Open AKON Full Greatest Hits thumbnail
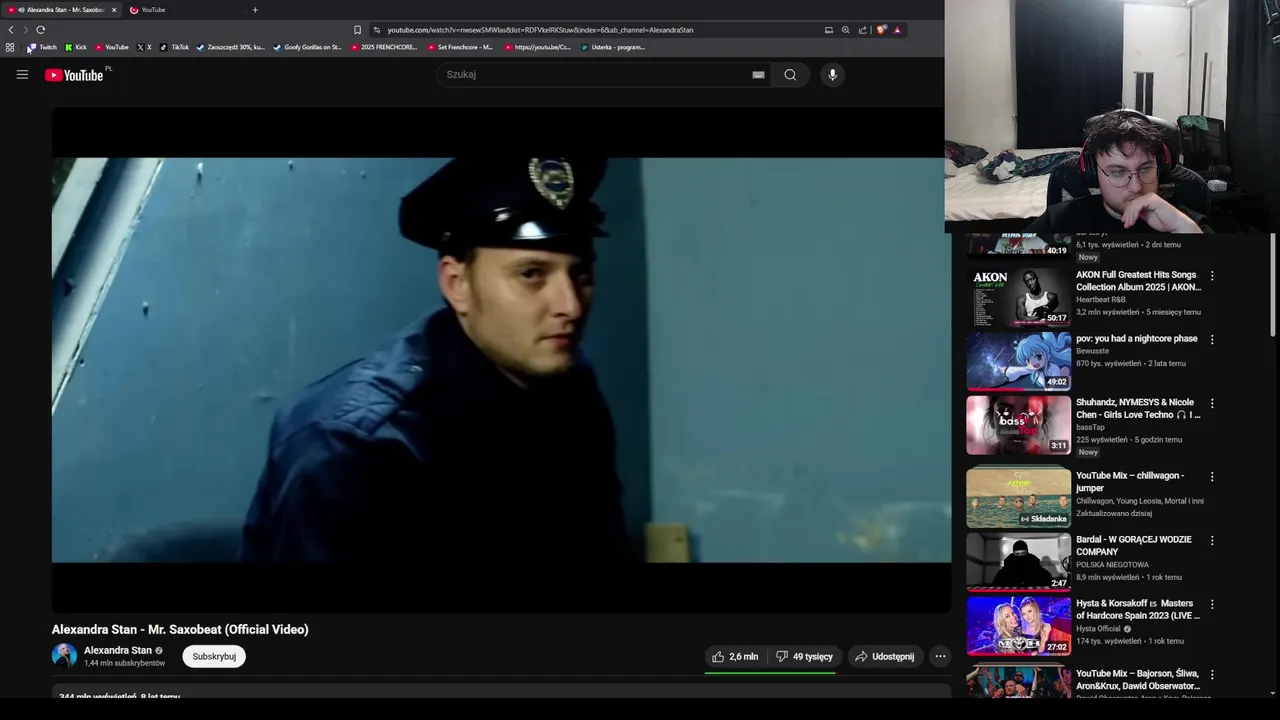Viewport: 1280px width, 720px height. (1018, 297)
